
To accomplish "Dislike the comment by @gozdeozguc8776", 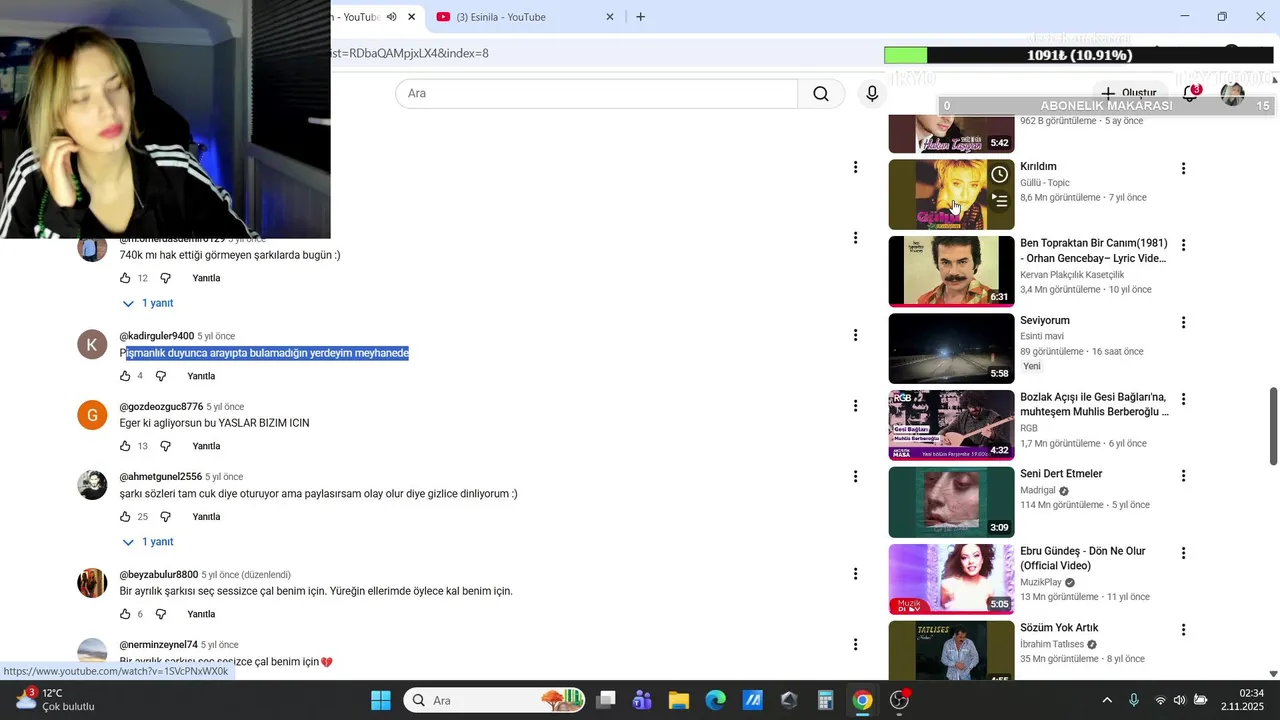I will (165, 446).
